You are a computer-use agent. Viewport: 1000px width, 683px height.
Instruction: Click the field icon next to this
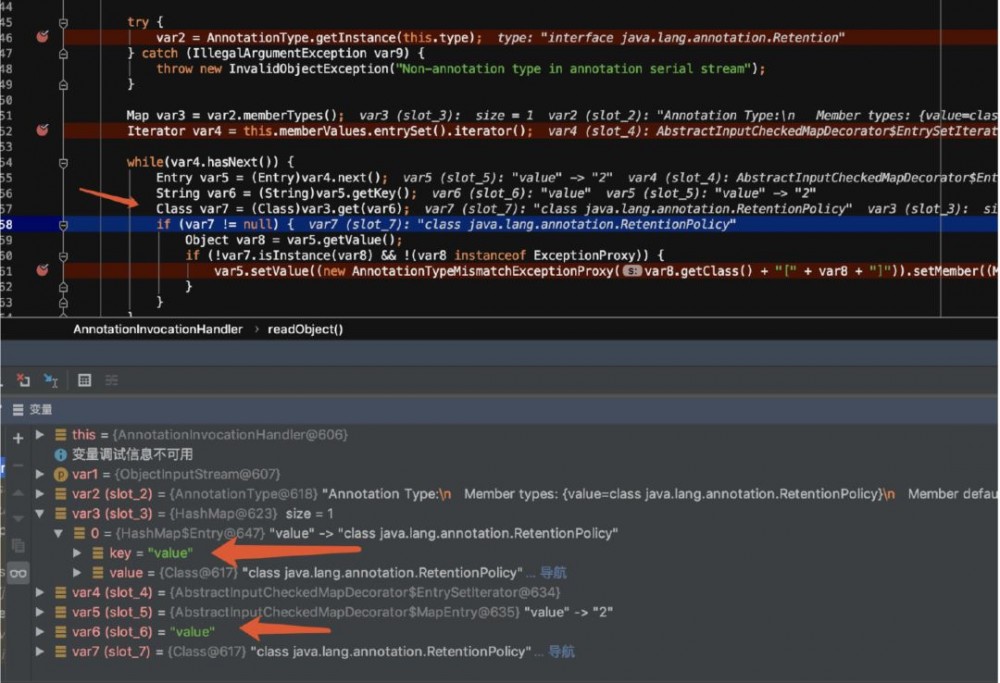tap(61, 435)
